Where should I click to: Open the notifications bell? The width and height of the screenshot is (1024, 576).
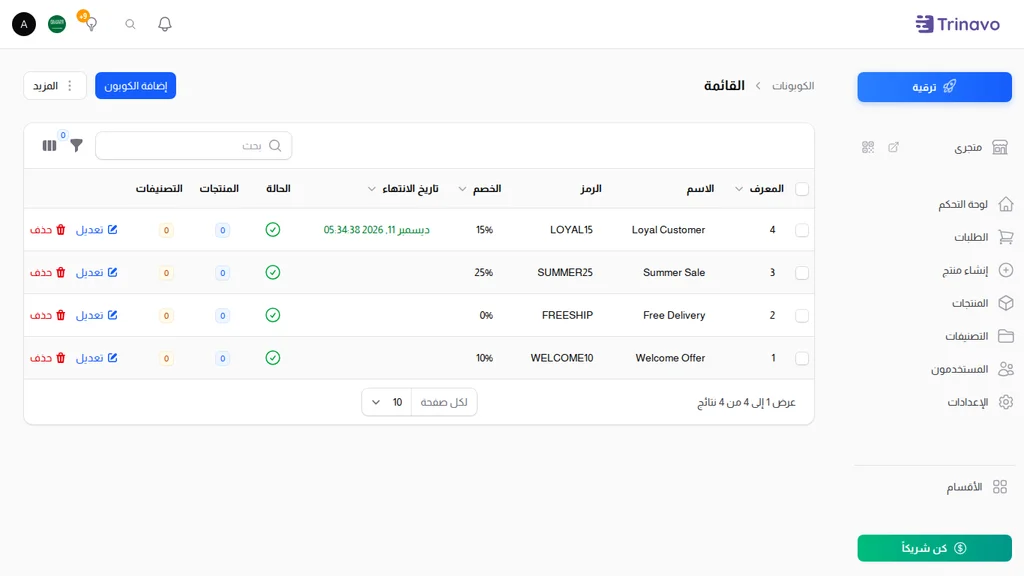click(165, 24)
